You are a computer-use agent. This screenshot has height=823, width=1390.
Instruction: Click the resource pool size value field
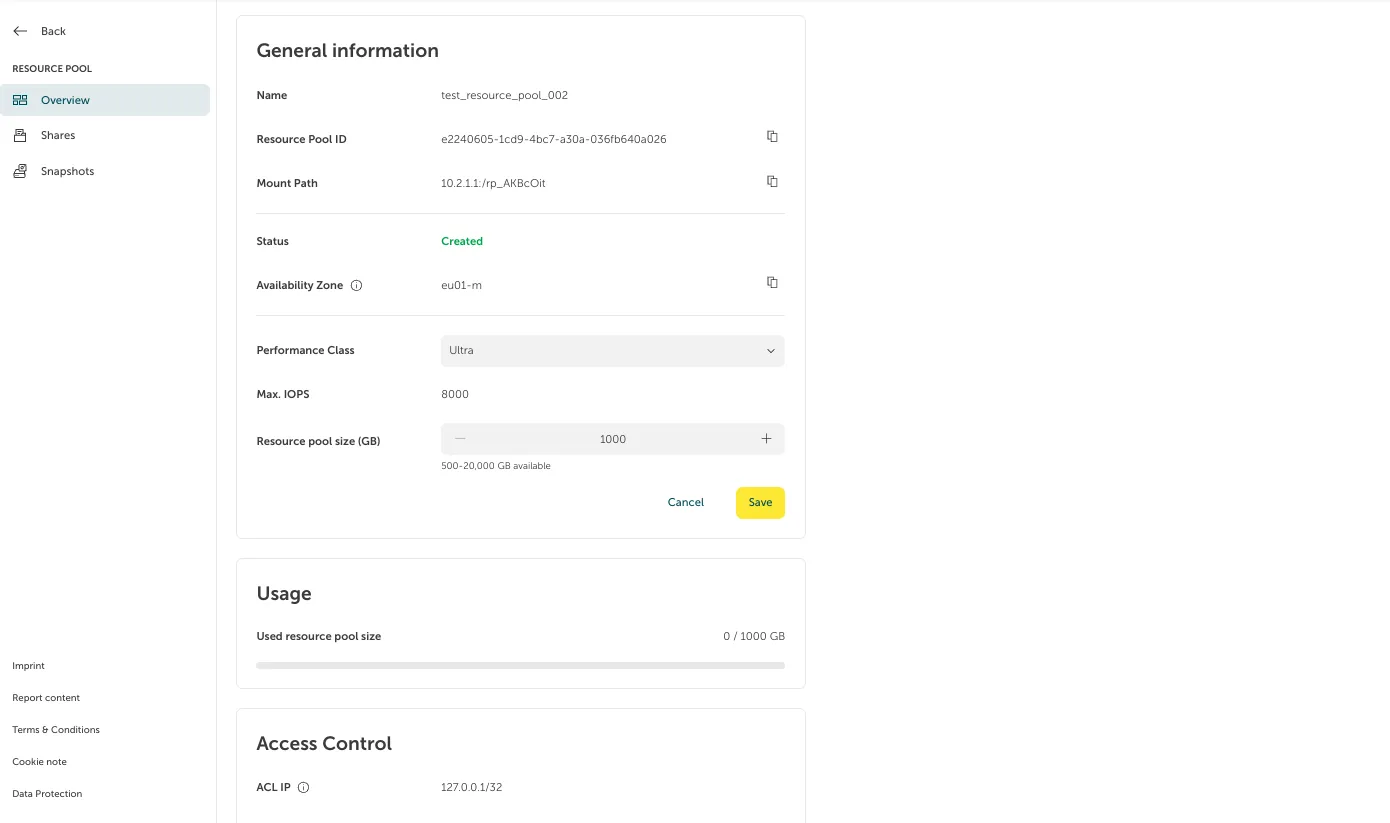612,439
